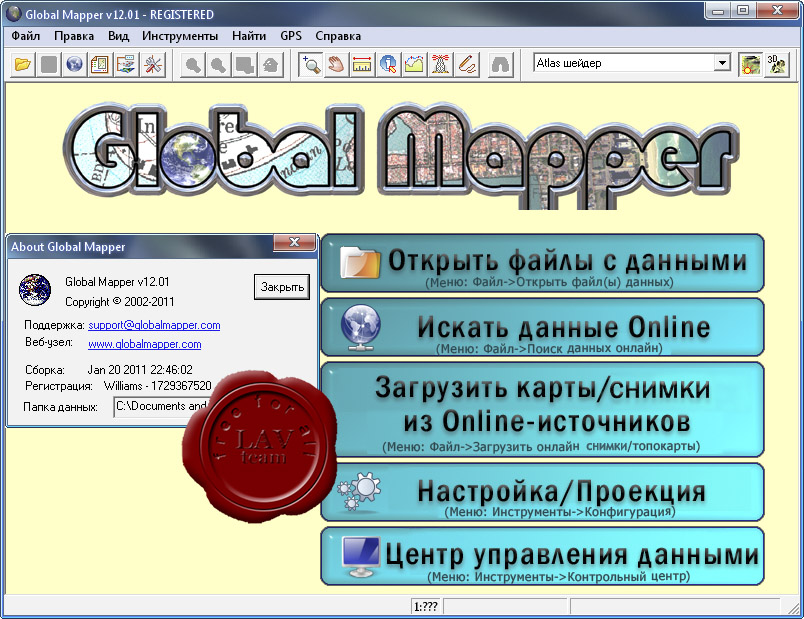Toggle hill shading icon right of shader dropdown
This screenshot has width=804, height=619.
[751, 65]
